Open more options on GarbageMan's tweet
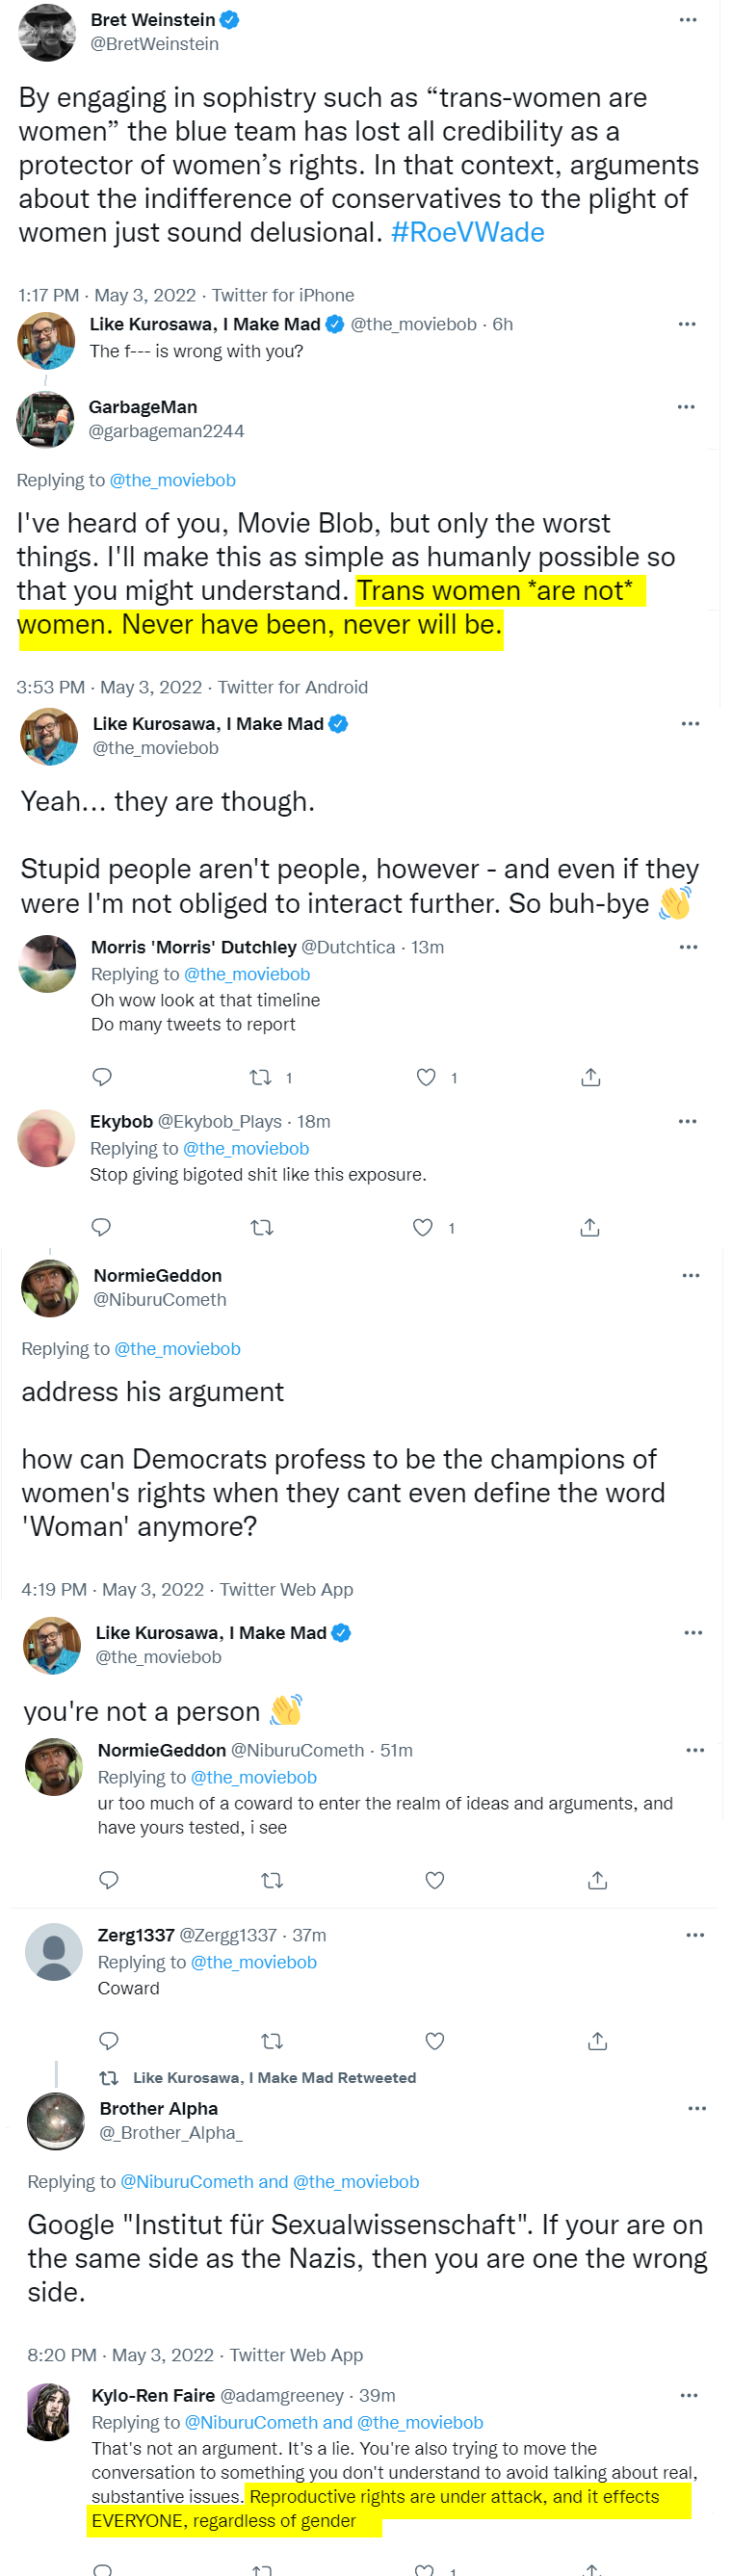This screenshot has width=732, height=2576. 686,407
